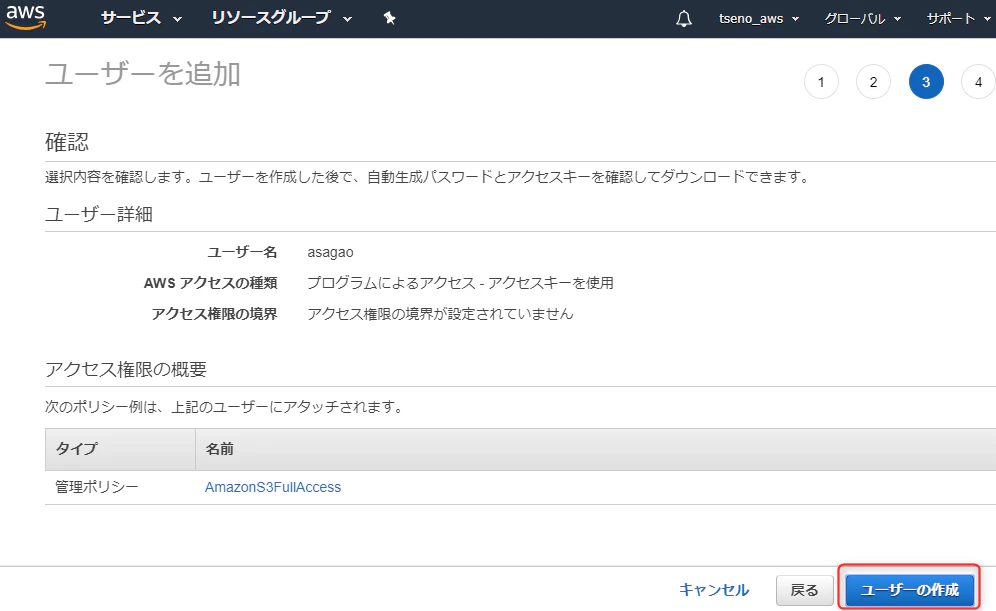Click the 管理ポリシー table cell
The image size is (996, 611).
(x=97, y=487)
